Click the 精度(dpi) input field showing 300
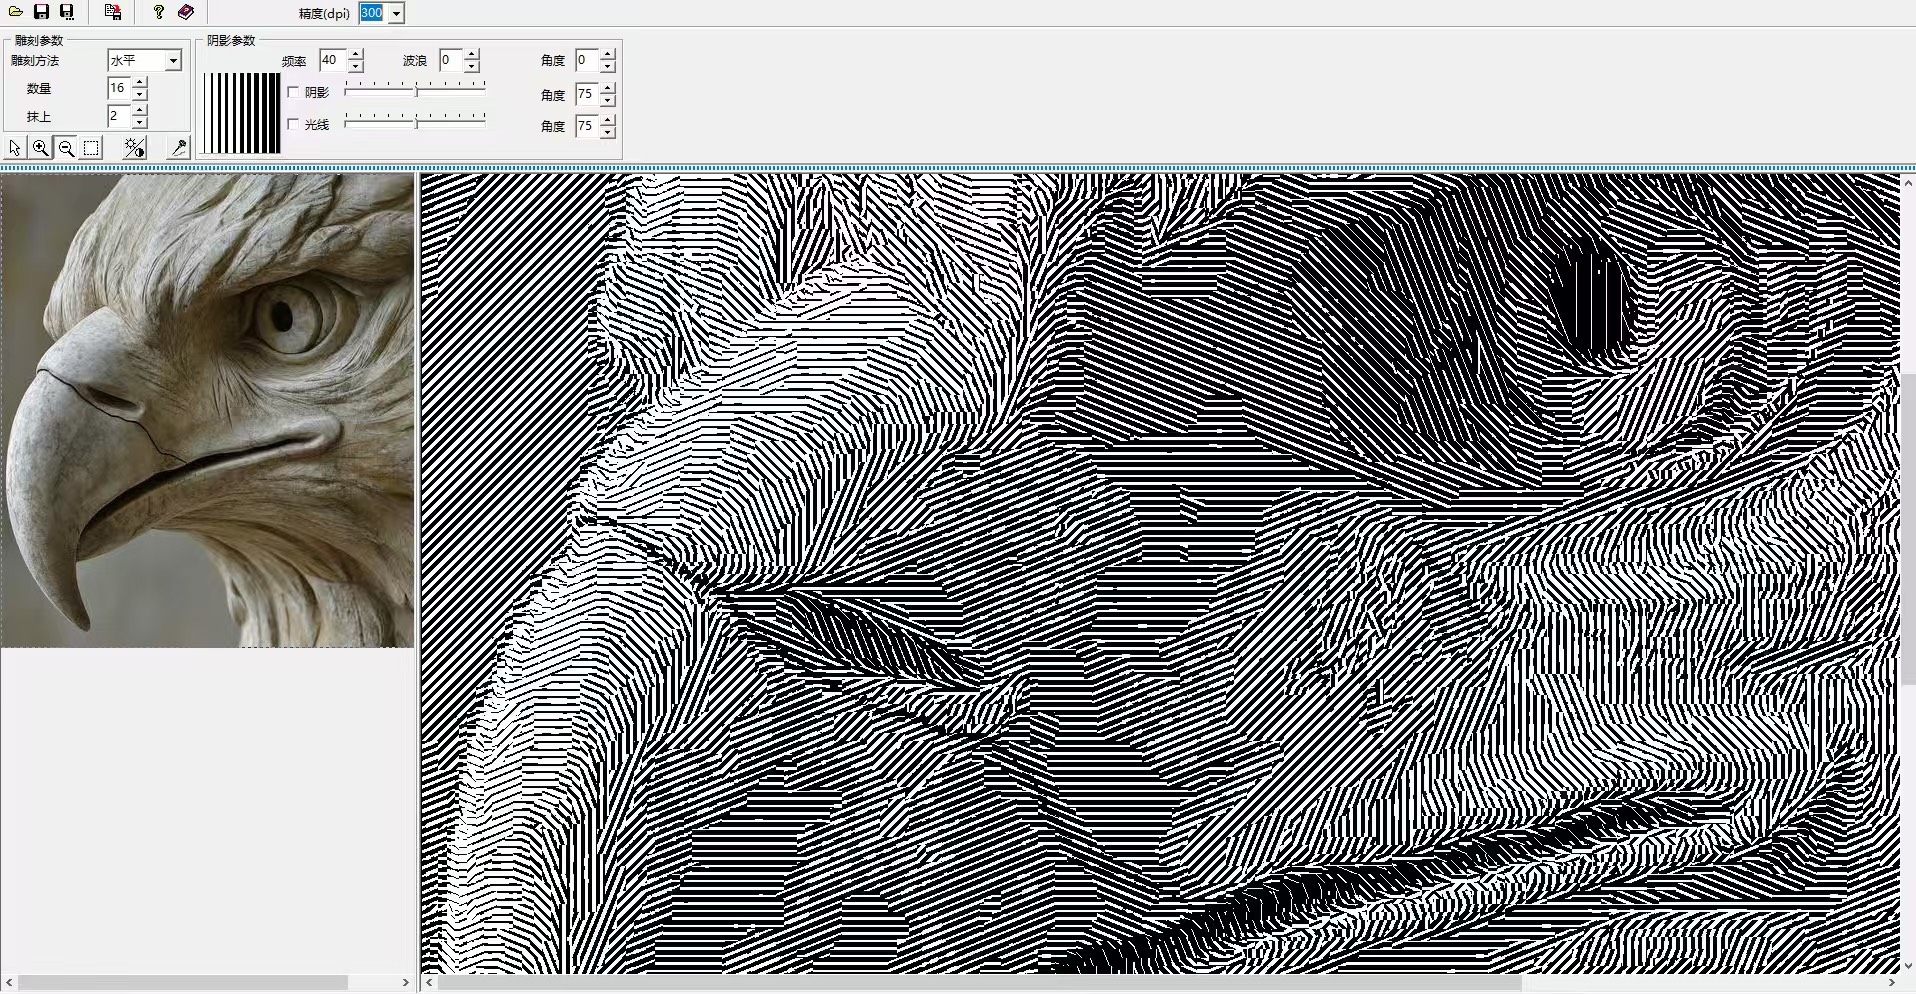Image resolution: width=1916 pixels, height=994 pixels. pyautogui.click(x=373, y=13)
